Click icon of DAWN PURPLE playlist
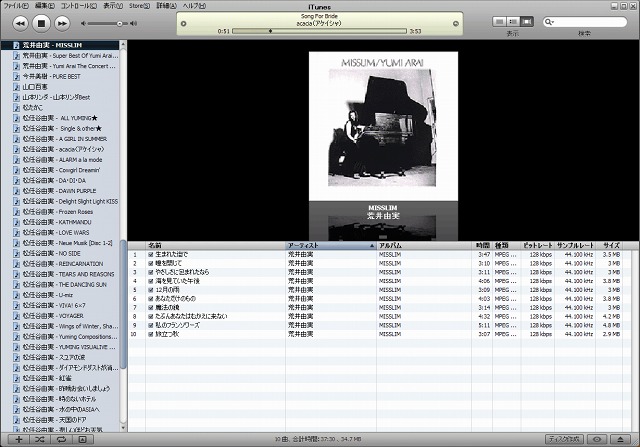 pos(16,191)
